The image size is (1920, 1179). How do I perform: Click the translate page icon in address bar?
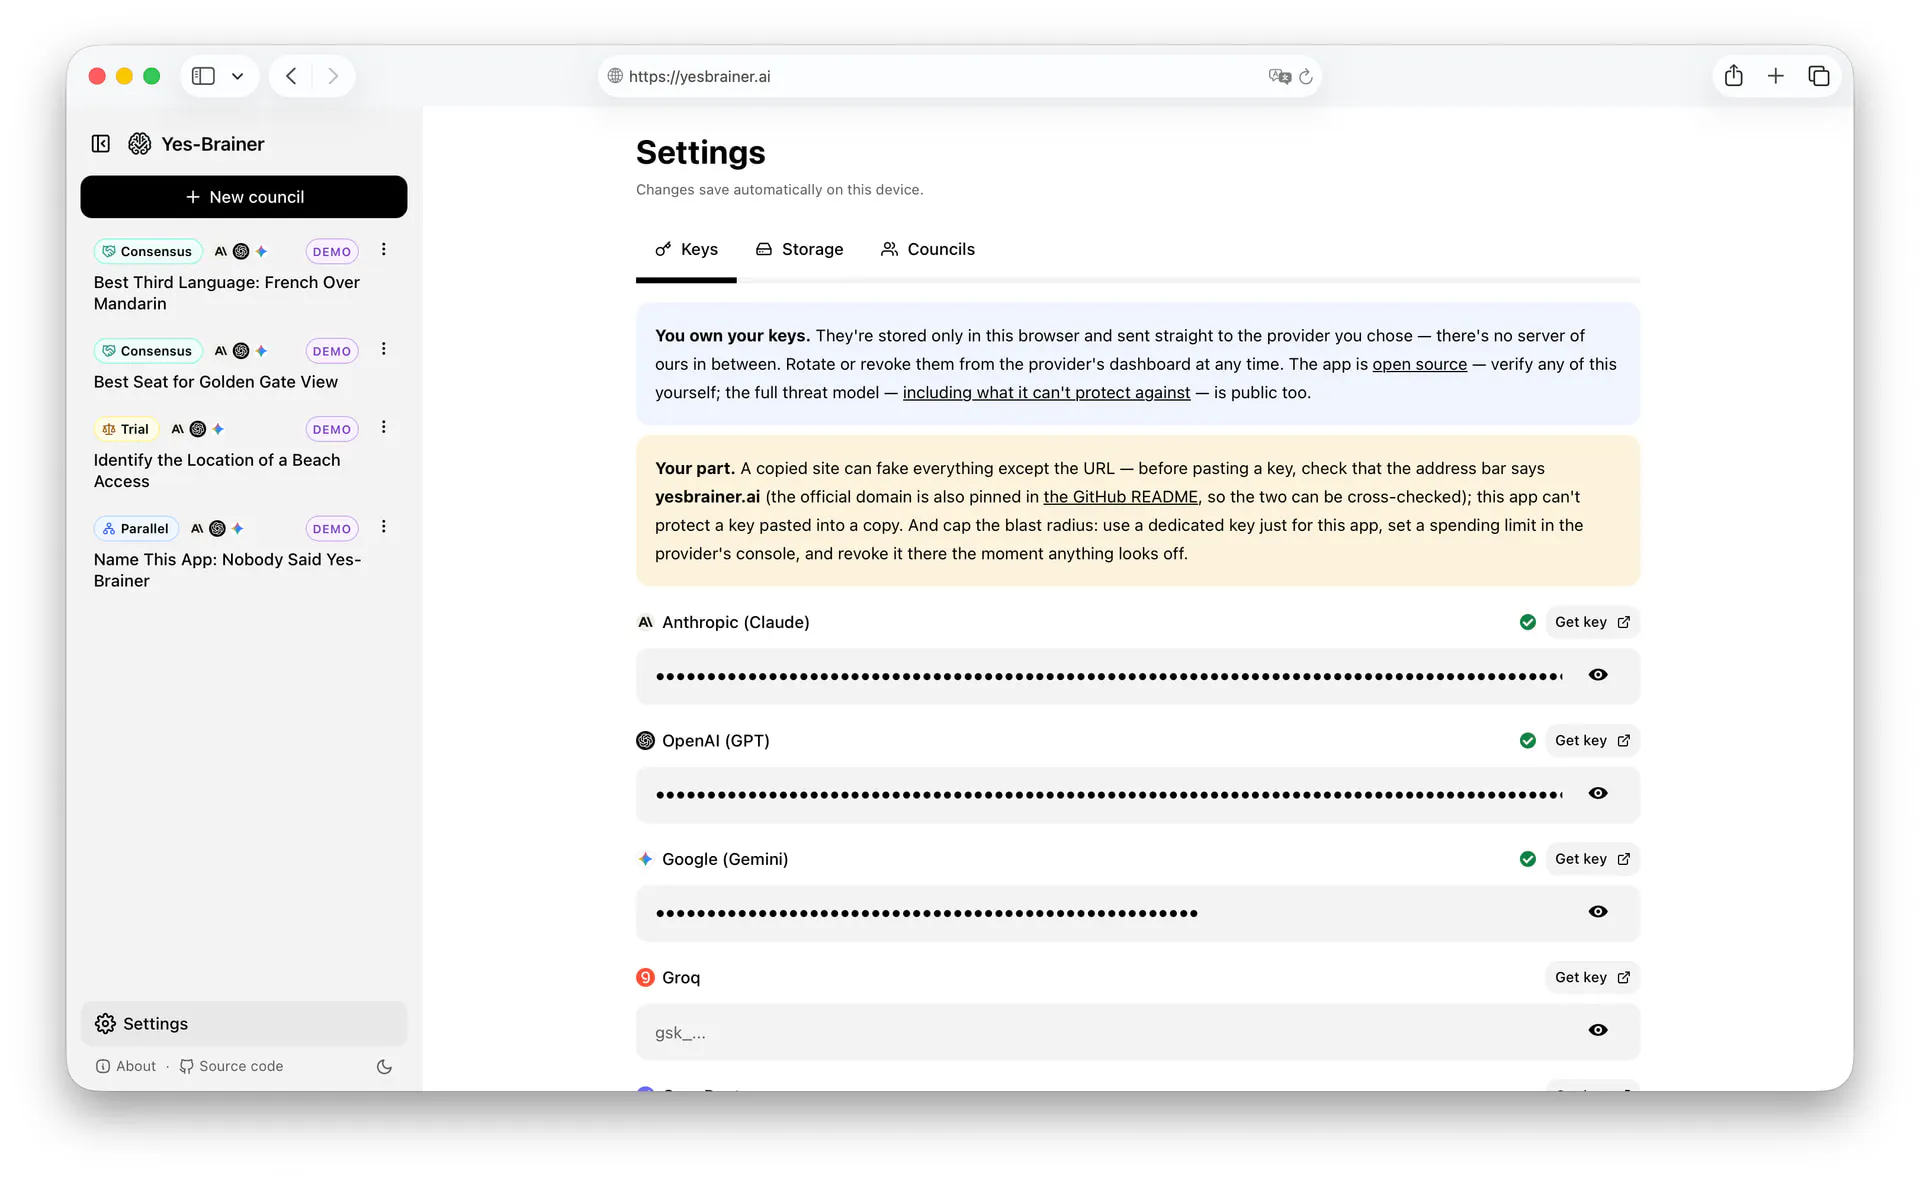click(x=1279, y=76)
